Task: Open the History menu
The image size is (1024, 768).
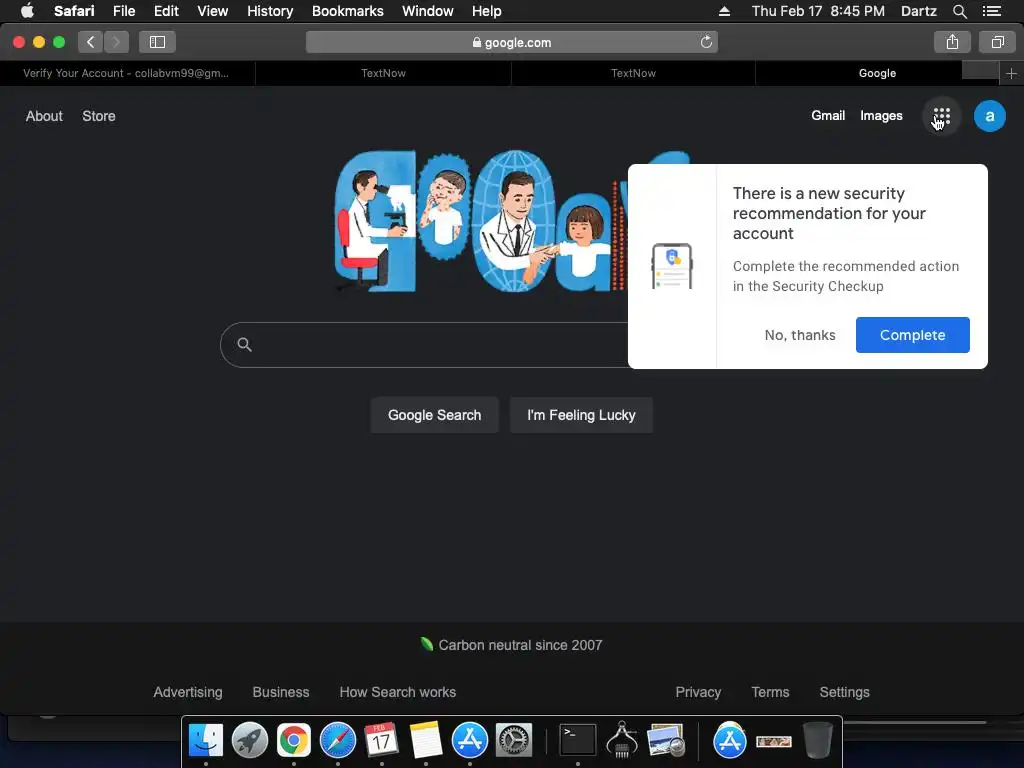Action: click(270, 11)
